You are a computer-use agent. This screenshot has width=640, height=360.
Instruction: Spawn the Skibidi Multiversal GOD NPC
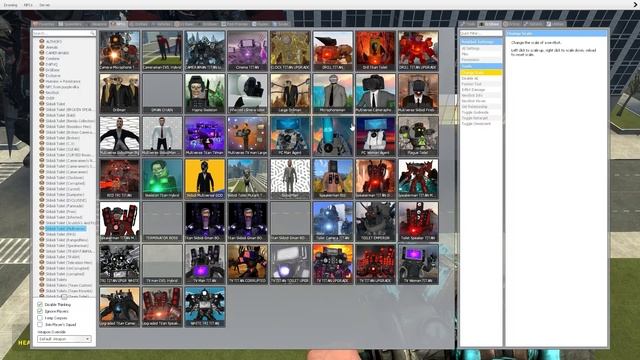pyautogui.click(x=205, y=179)
